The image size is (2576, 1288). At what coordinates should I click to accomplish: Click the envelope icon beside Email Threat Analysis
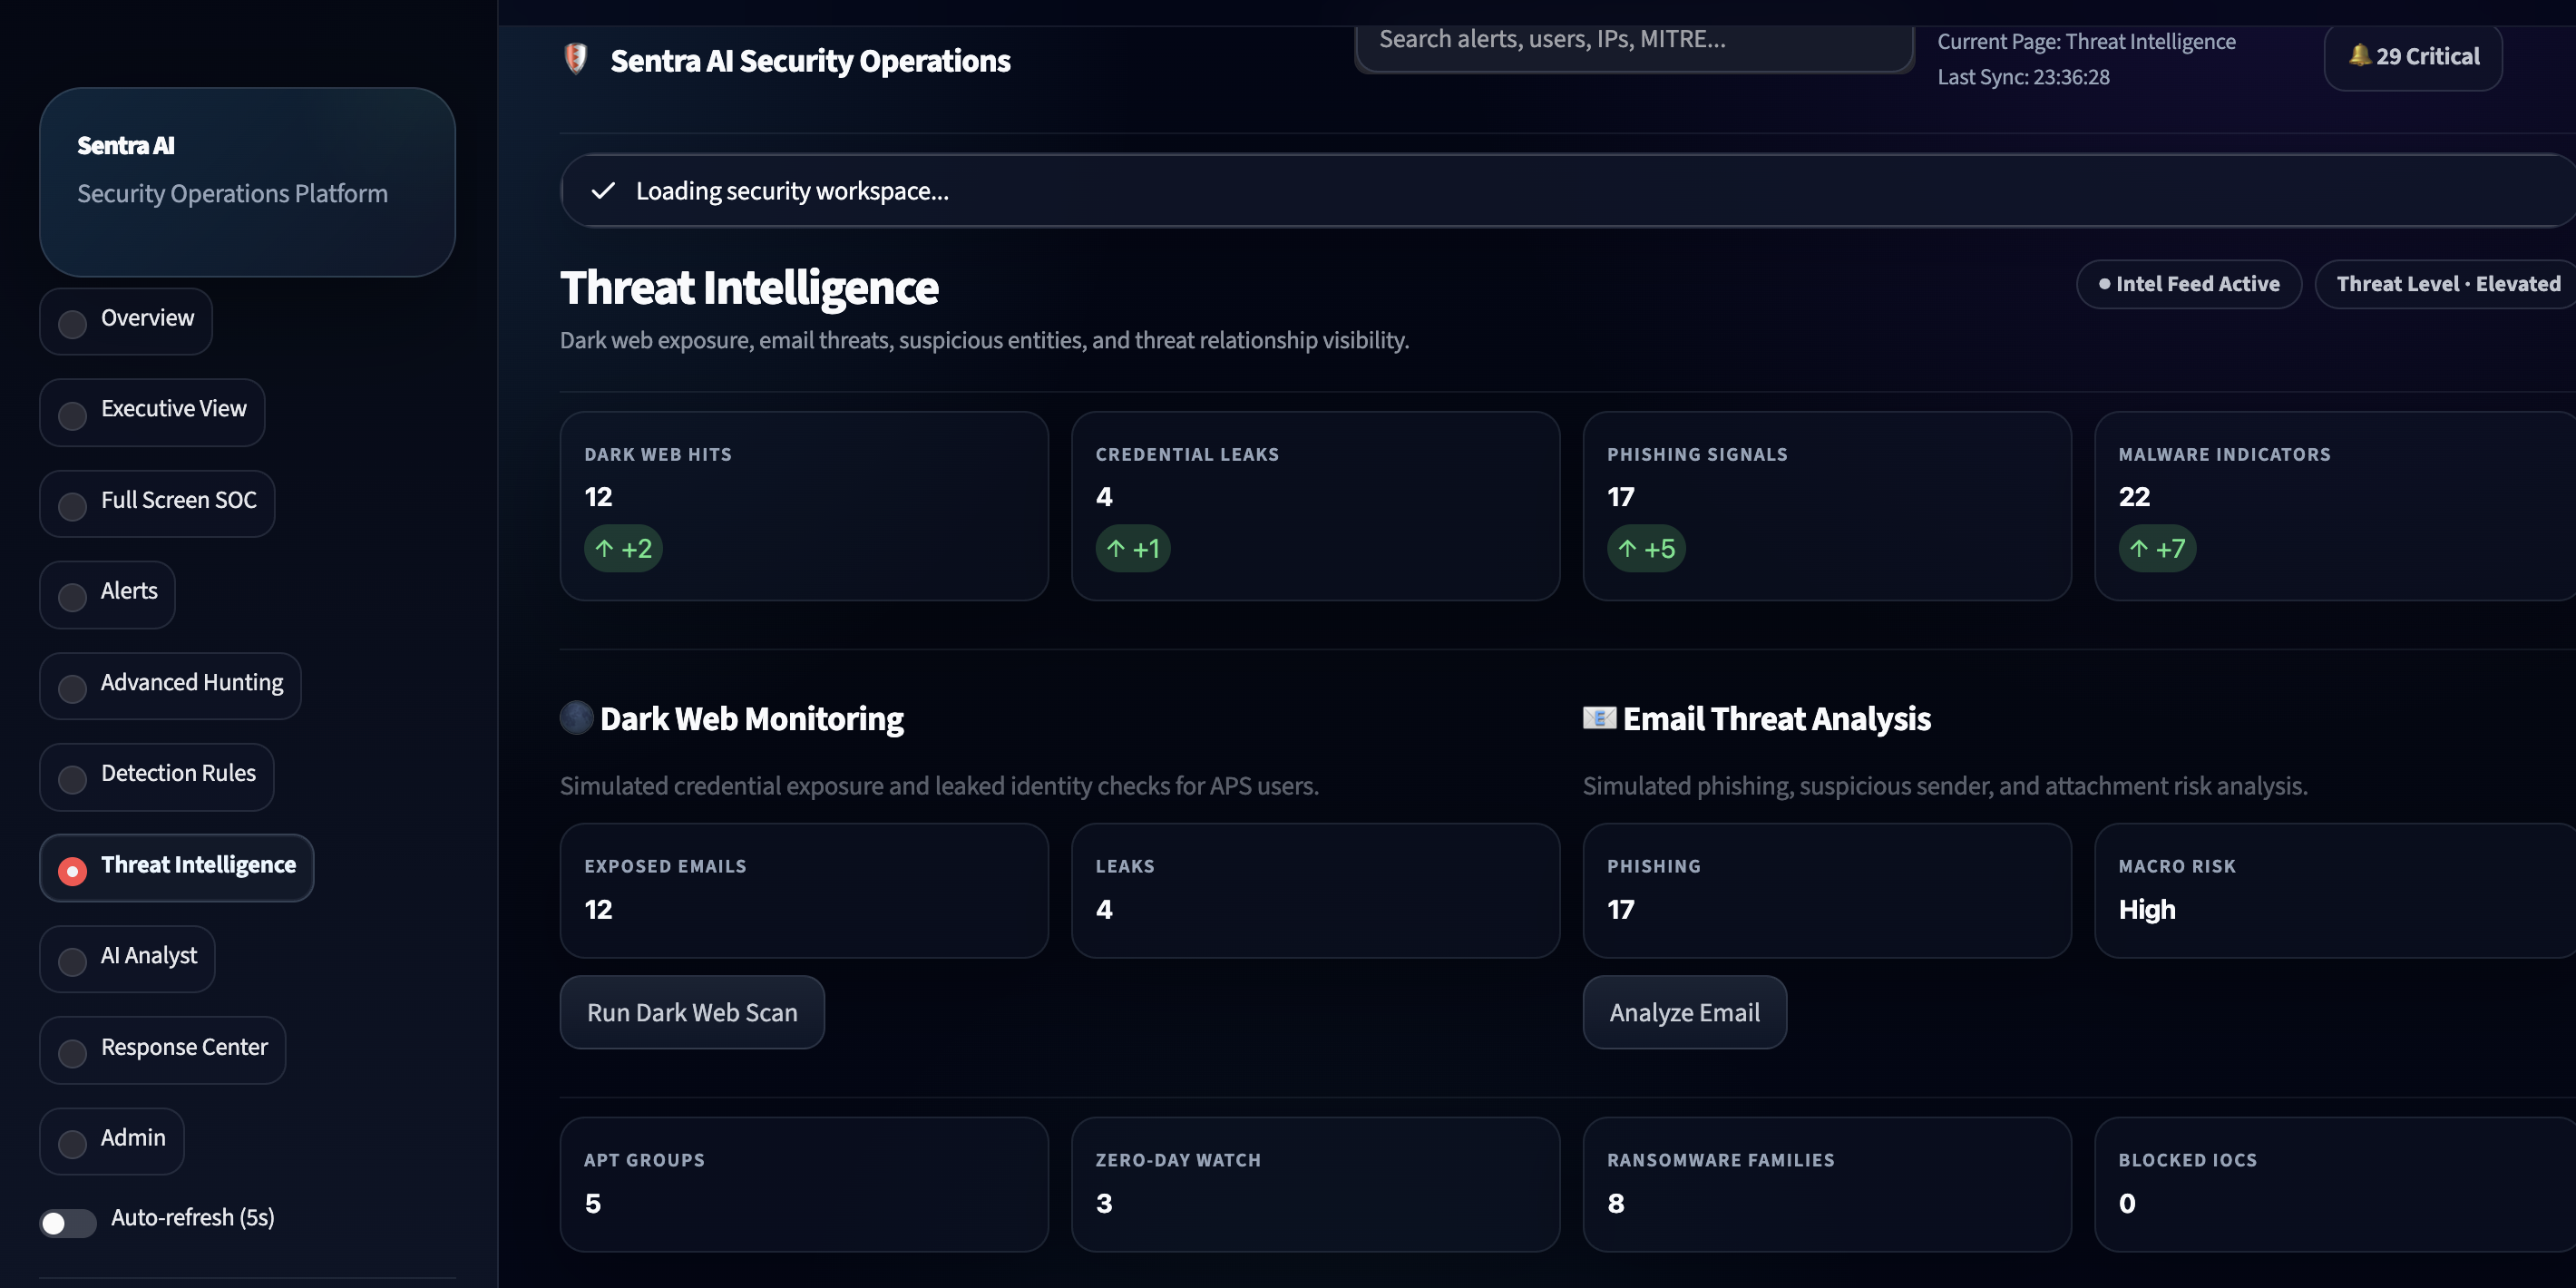tap(1599, 718)
